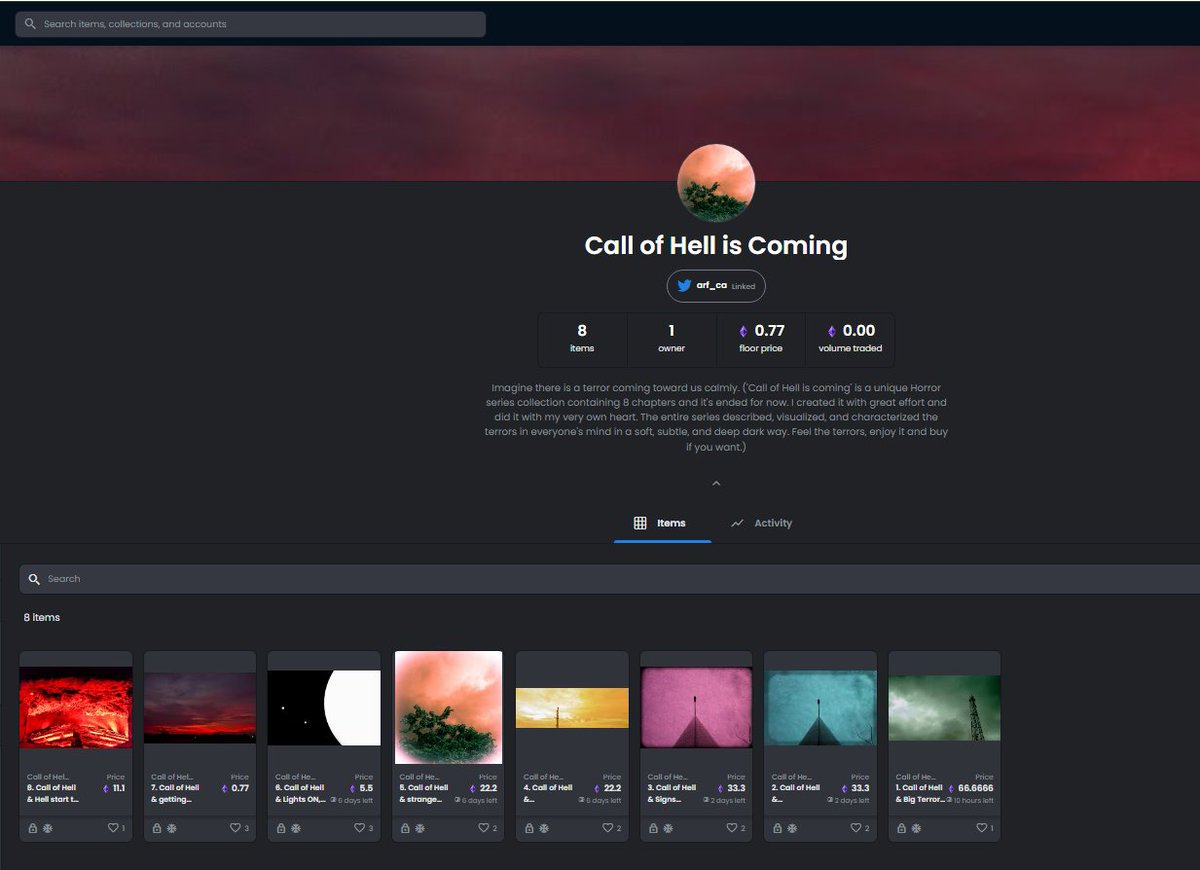Open the yellow sky thumbnail of item 4

click(572, 708)
